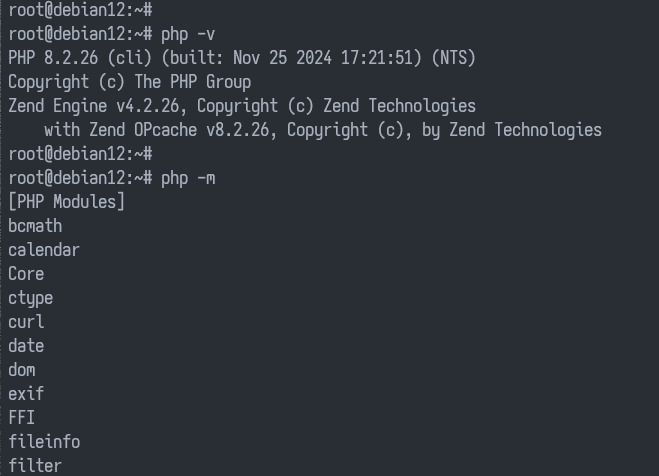This screenshot has height=476, width=659.
Task: Click the FFI module entry
Action: point(21,418)
